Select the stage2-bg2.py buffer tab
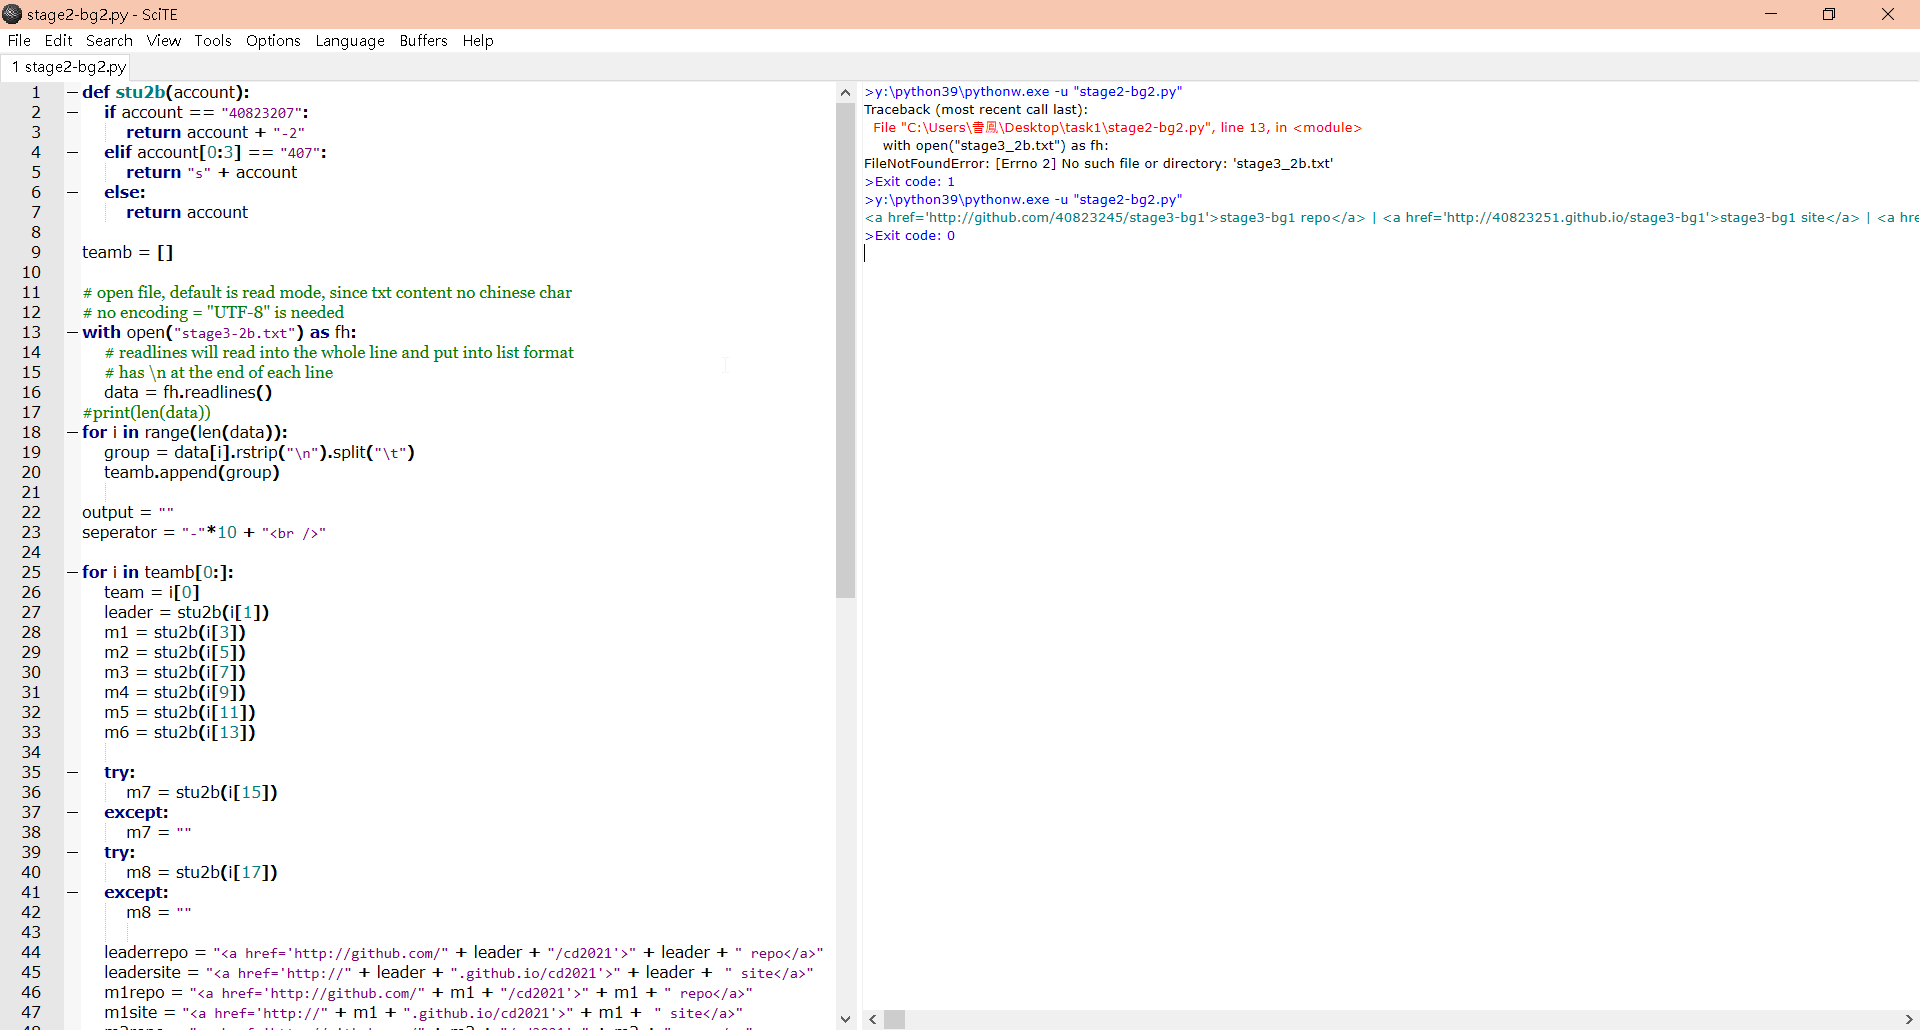Viewport: 1920px width, 1030px height. pos(68,67)
